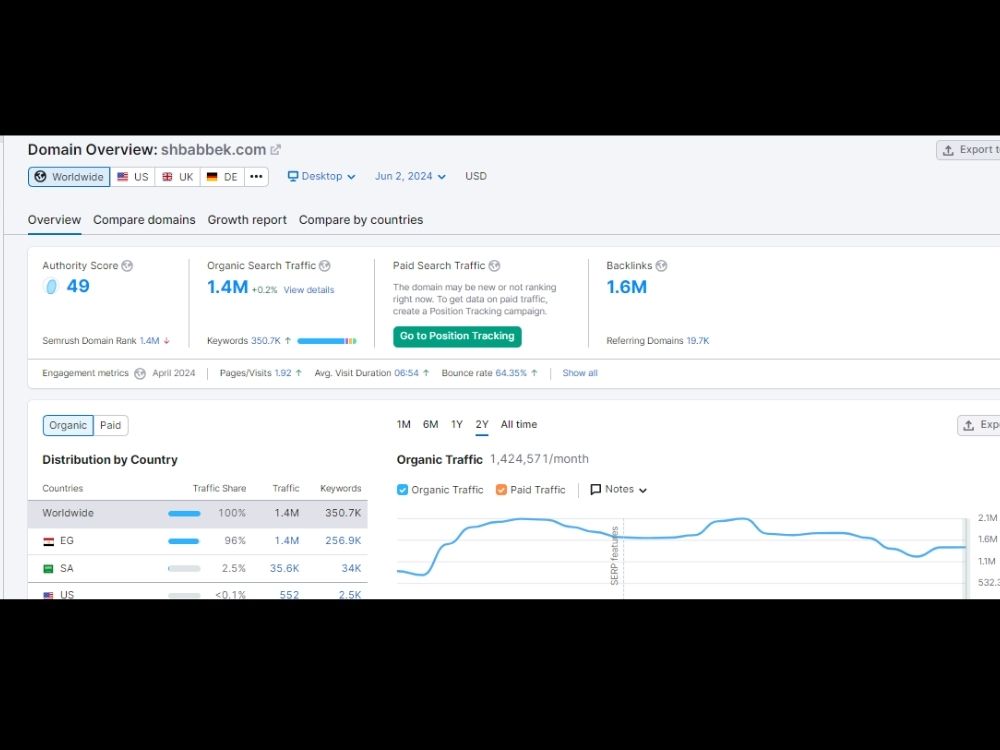Open the Growth report tab
The width and height of the screenshot is (1000, 750).
[247, 220]
